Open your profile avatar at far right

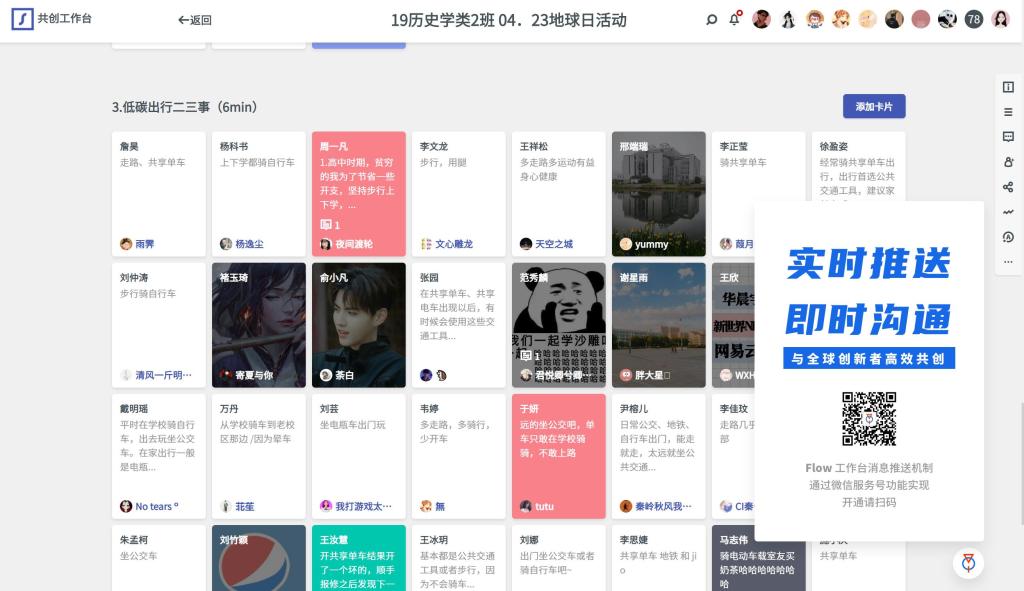(1000, 19)
